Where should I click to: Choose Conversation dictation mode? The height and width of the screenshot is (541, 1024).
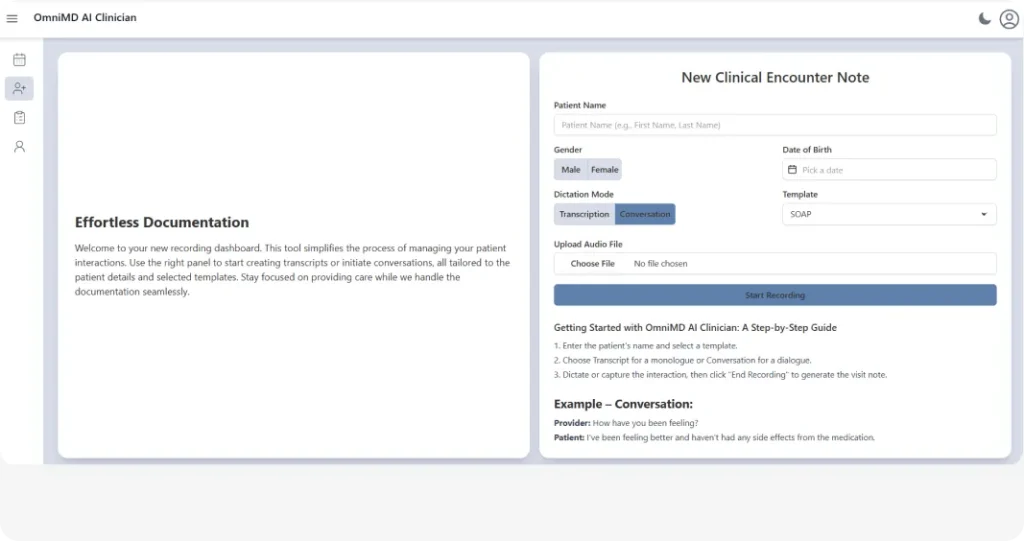point(645,214)
